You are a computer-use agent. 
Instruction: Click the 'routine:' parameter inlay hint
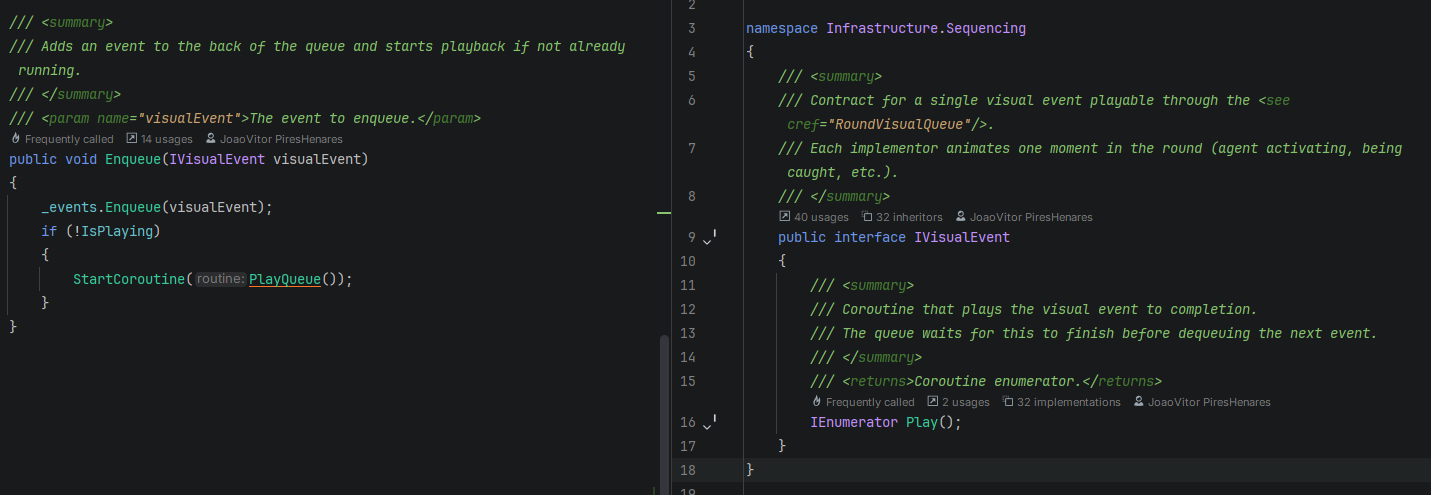[220, 279]
